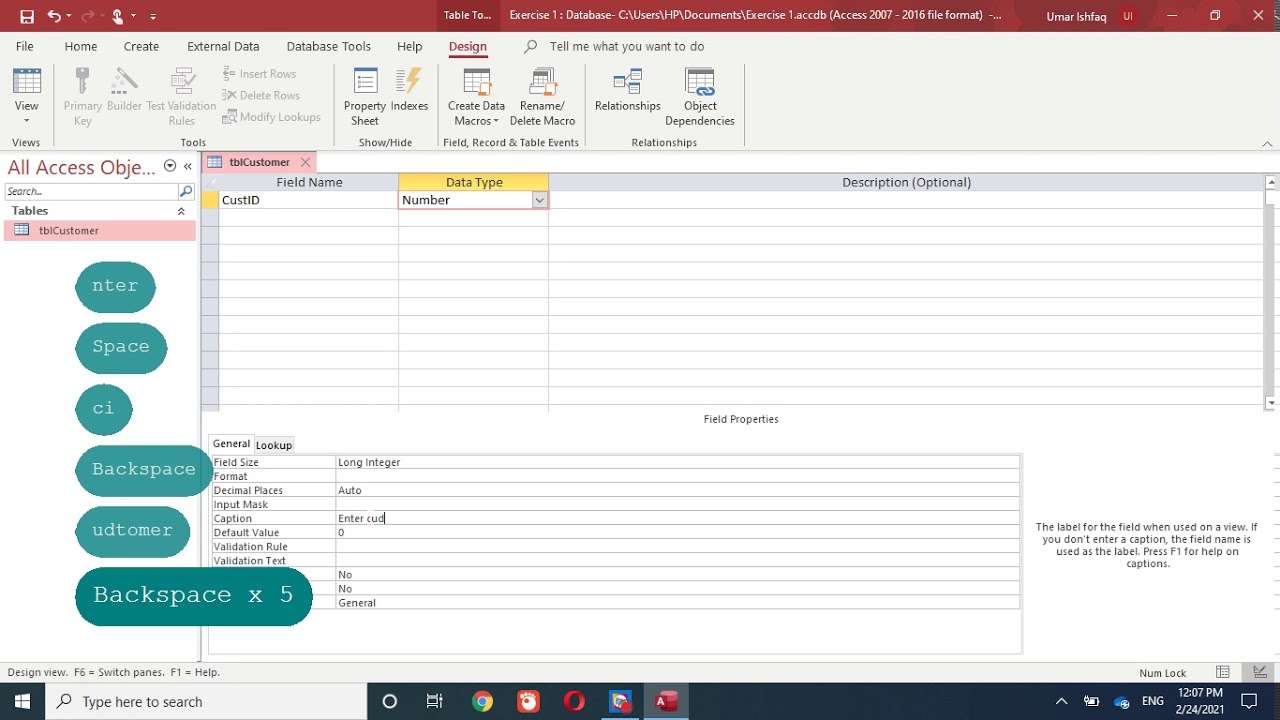
Task: Open the Windows Start menu
Action: tap(22, 701)
